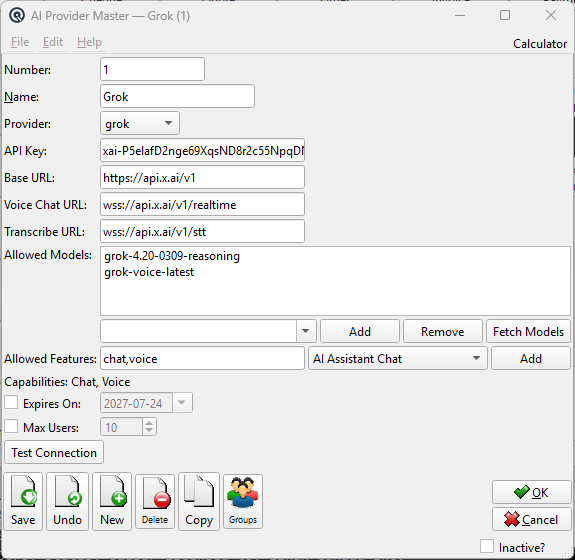
Task: Click the Save document icon
Action: (x=23, y=501)
